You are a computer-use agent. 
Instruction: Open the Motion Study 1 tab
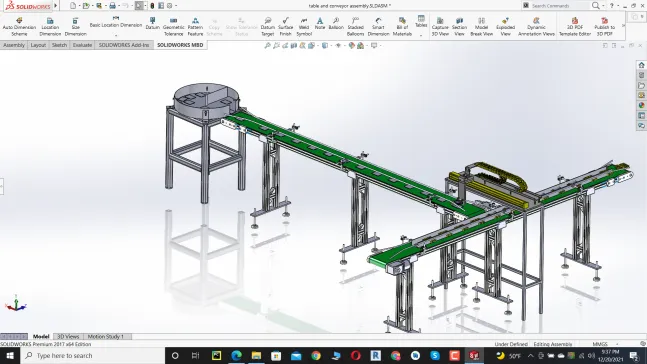pyautogui.click(x=106, y=336)
